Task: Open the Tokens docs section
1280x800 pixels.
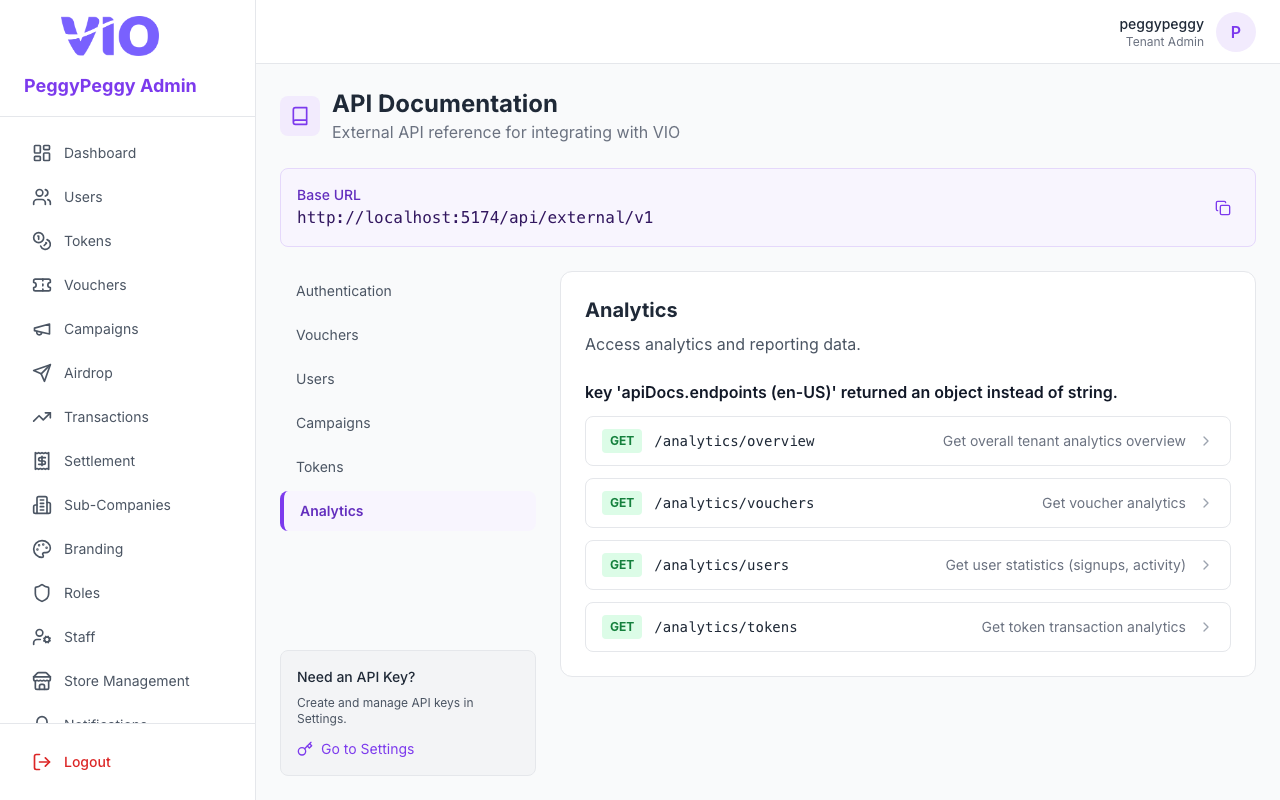Action: pyautogui.click(x=408, y=467)
